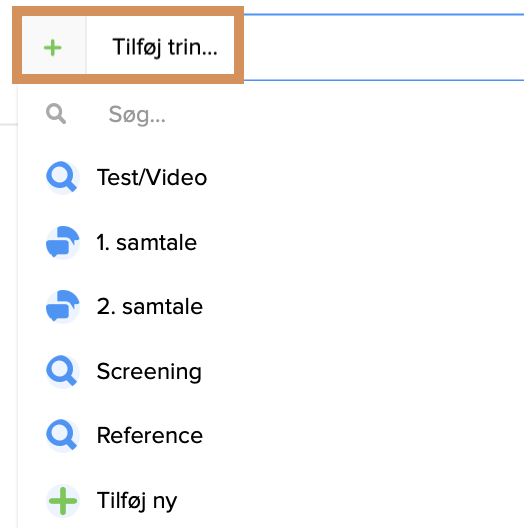Open the Tilføj ny link text
Screen dimensions: 524x528
pos(137,501)
